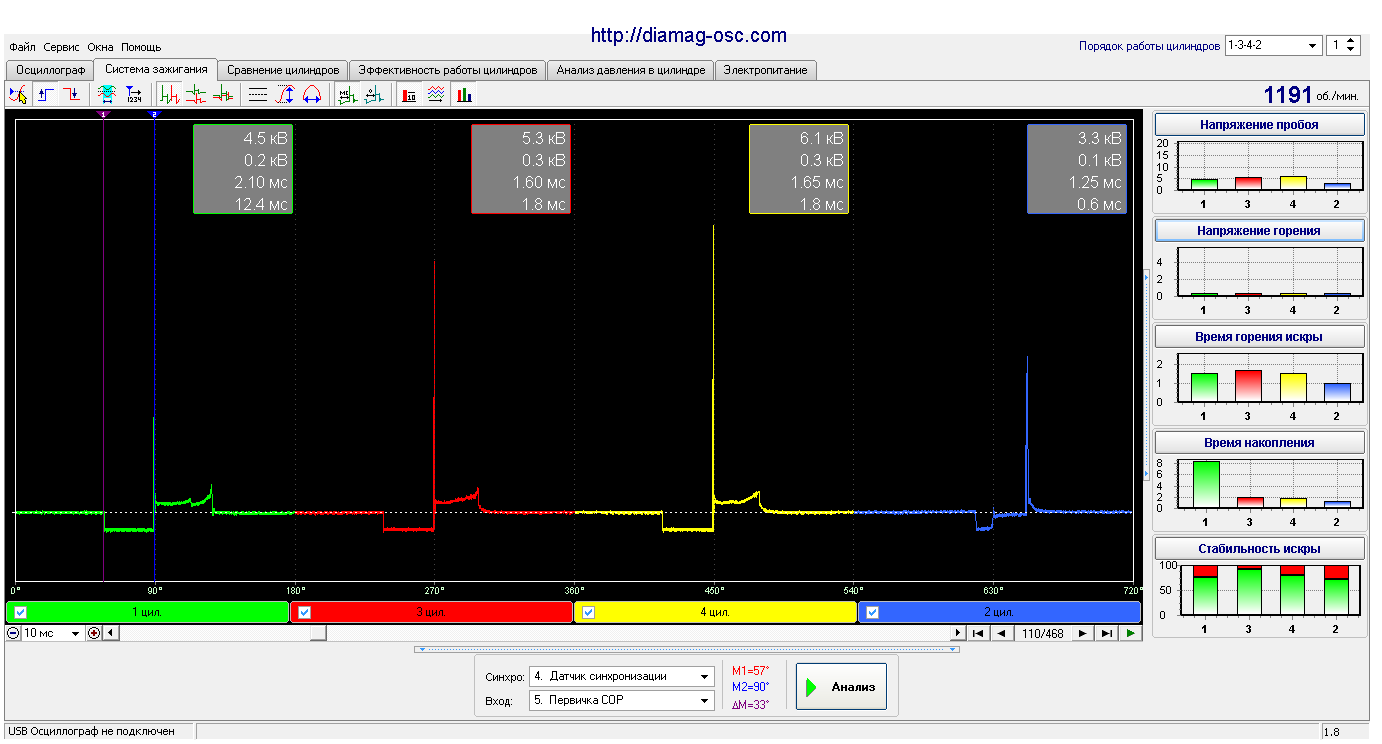Open Сервис menu
1382x744 pixels.
coord(62,47)
